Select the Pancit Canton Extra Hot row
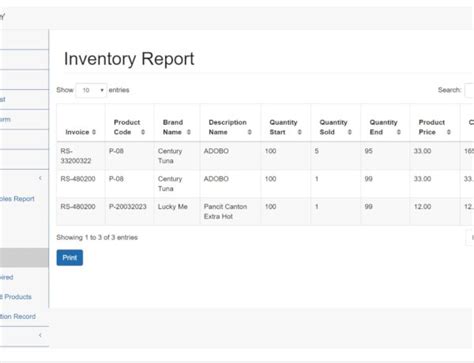The width and height of the screenshot is (474, 363). pos(265,212)
